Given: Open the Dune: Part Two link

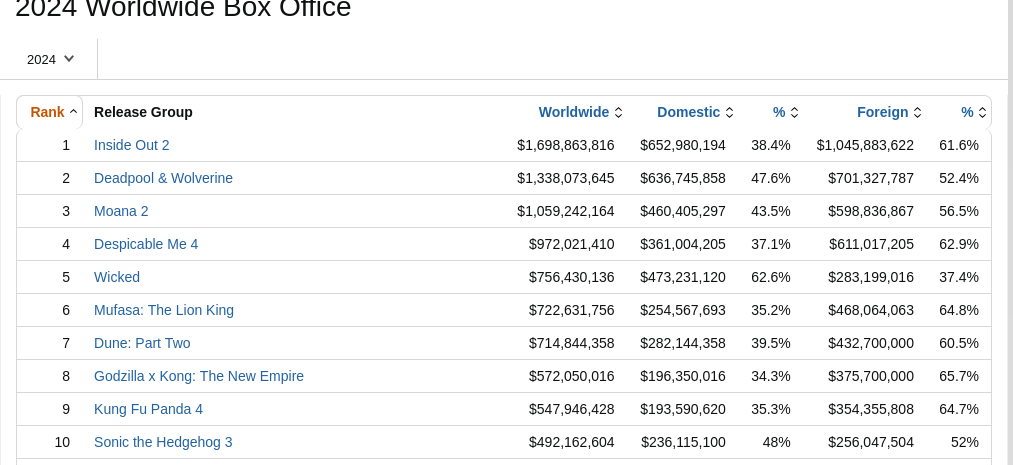Looking at the screenshot, I should tap(142, 343).
